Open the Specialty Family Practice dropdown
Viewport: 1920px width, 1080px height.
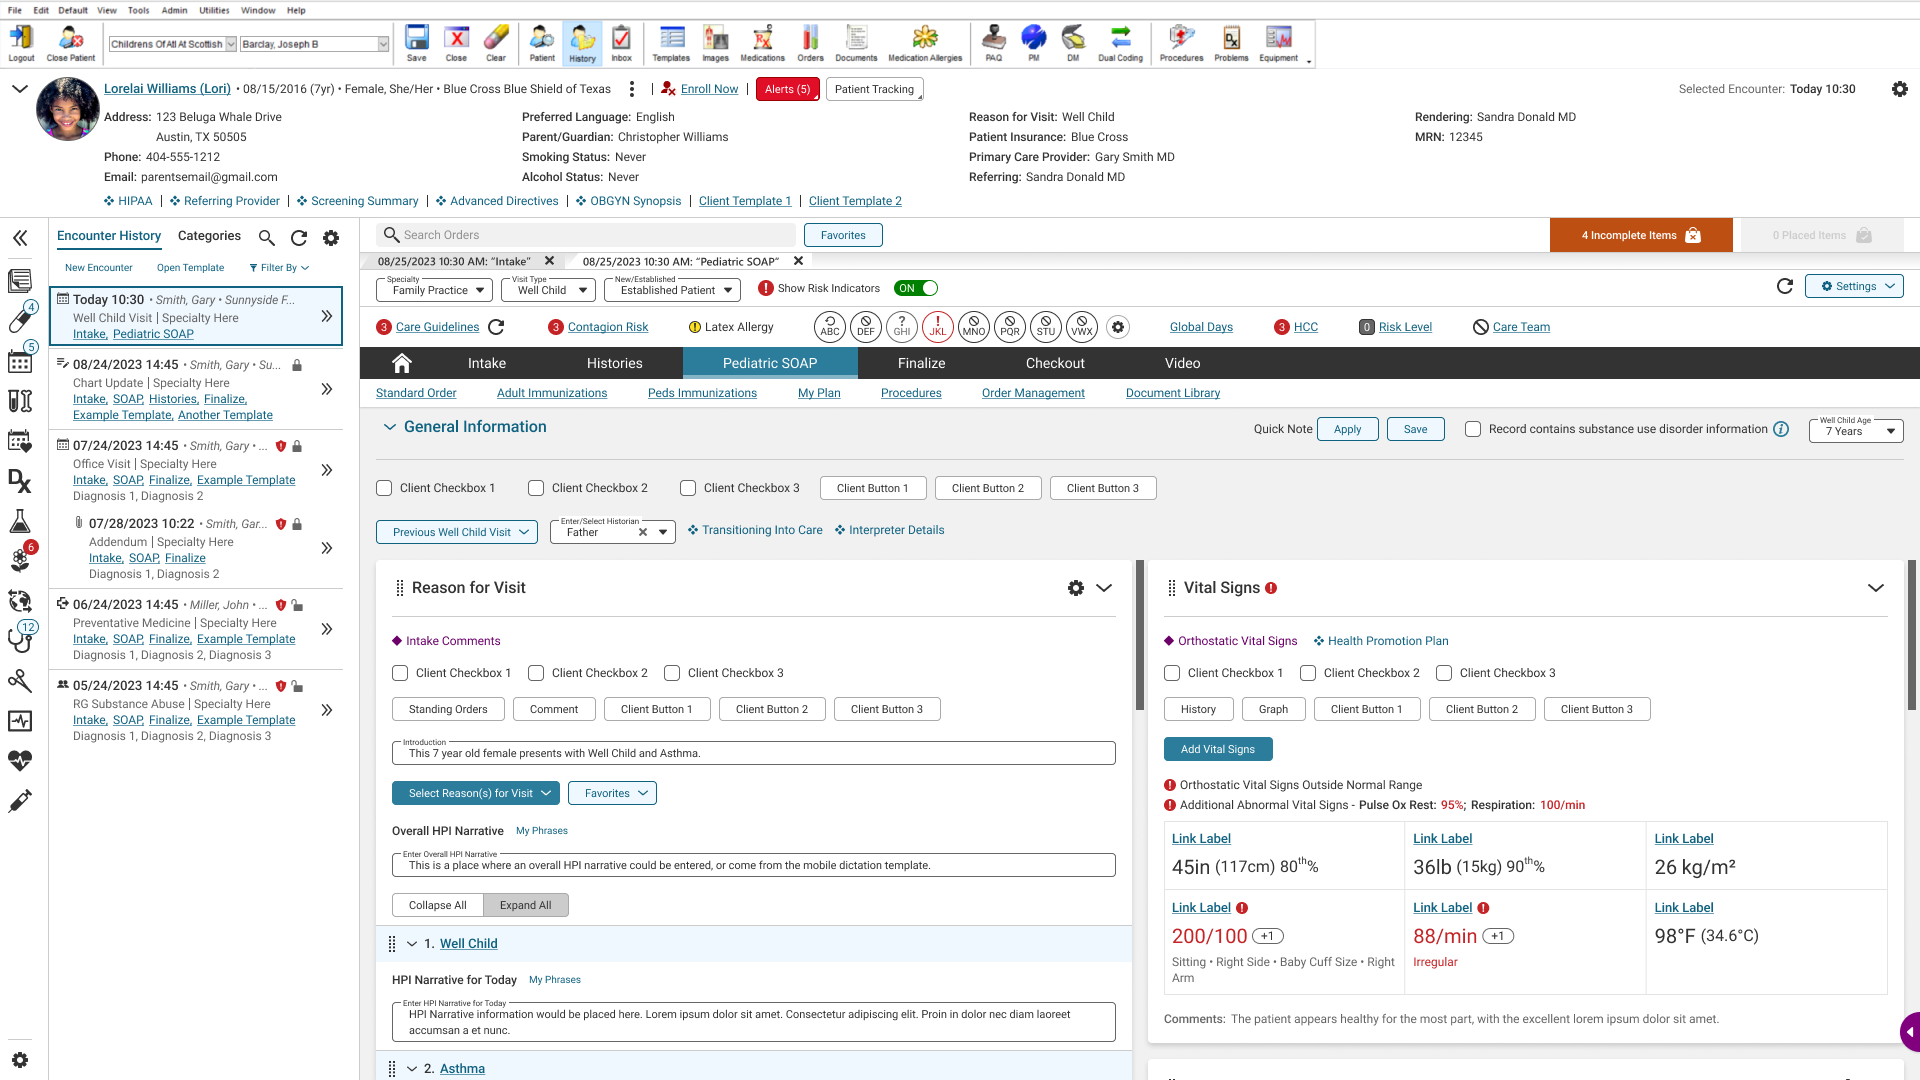(434, 290)
